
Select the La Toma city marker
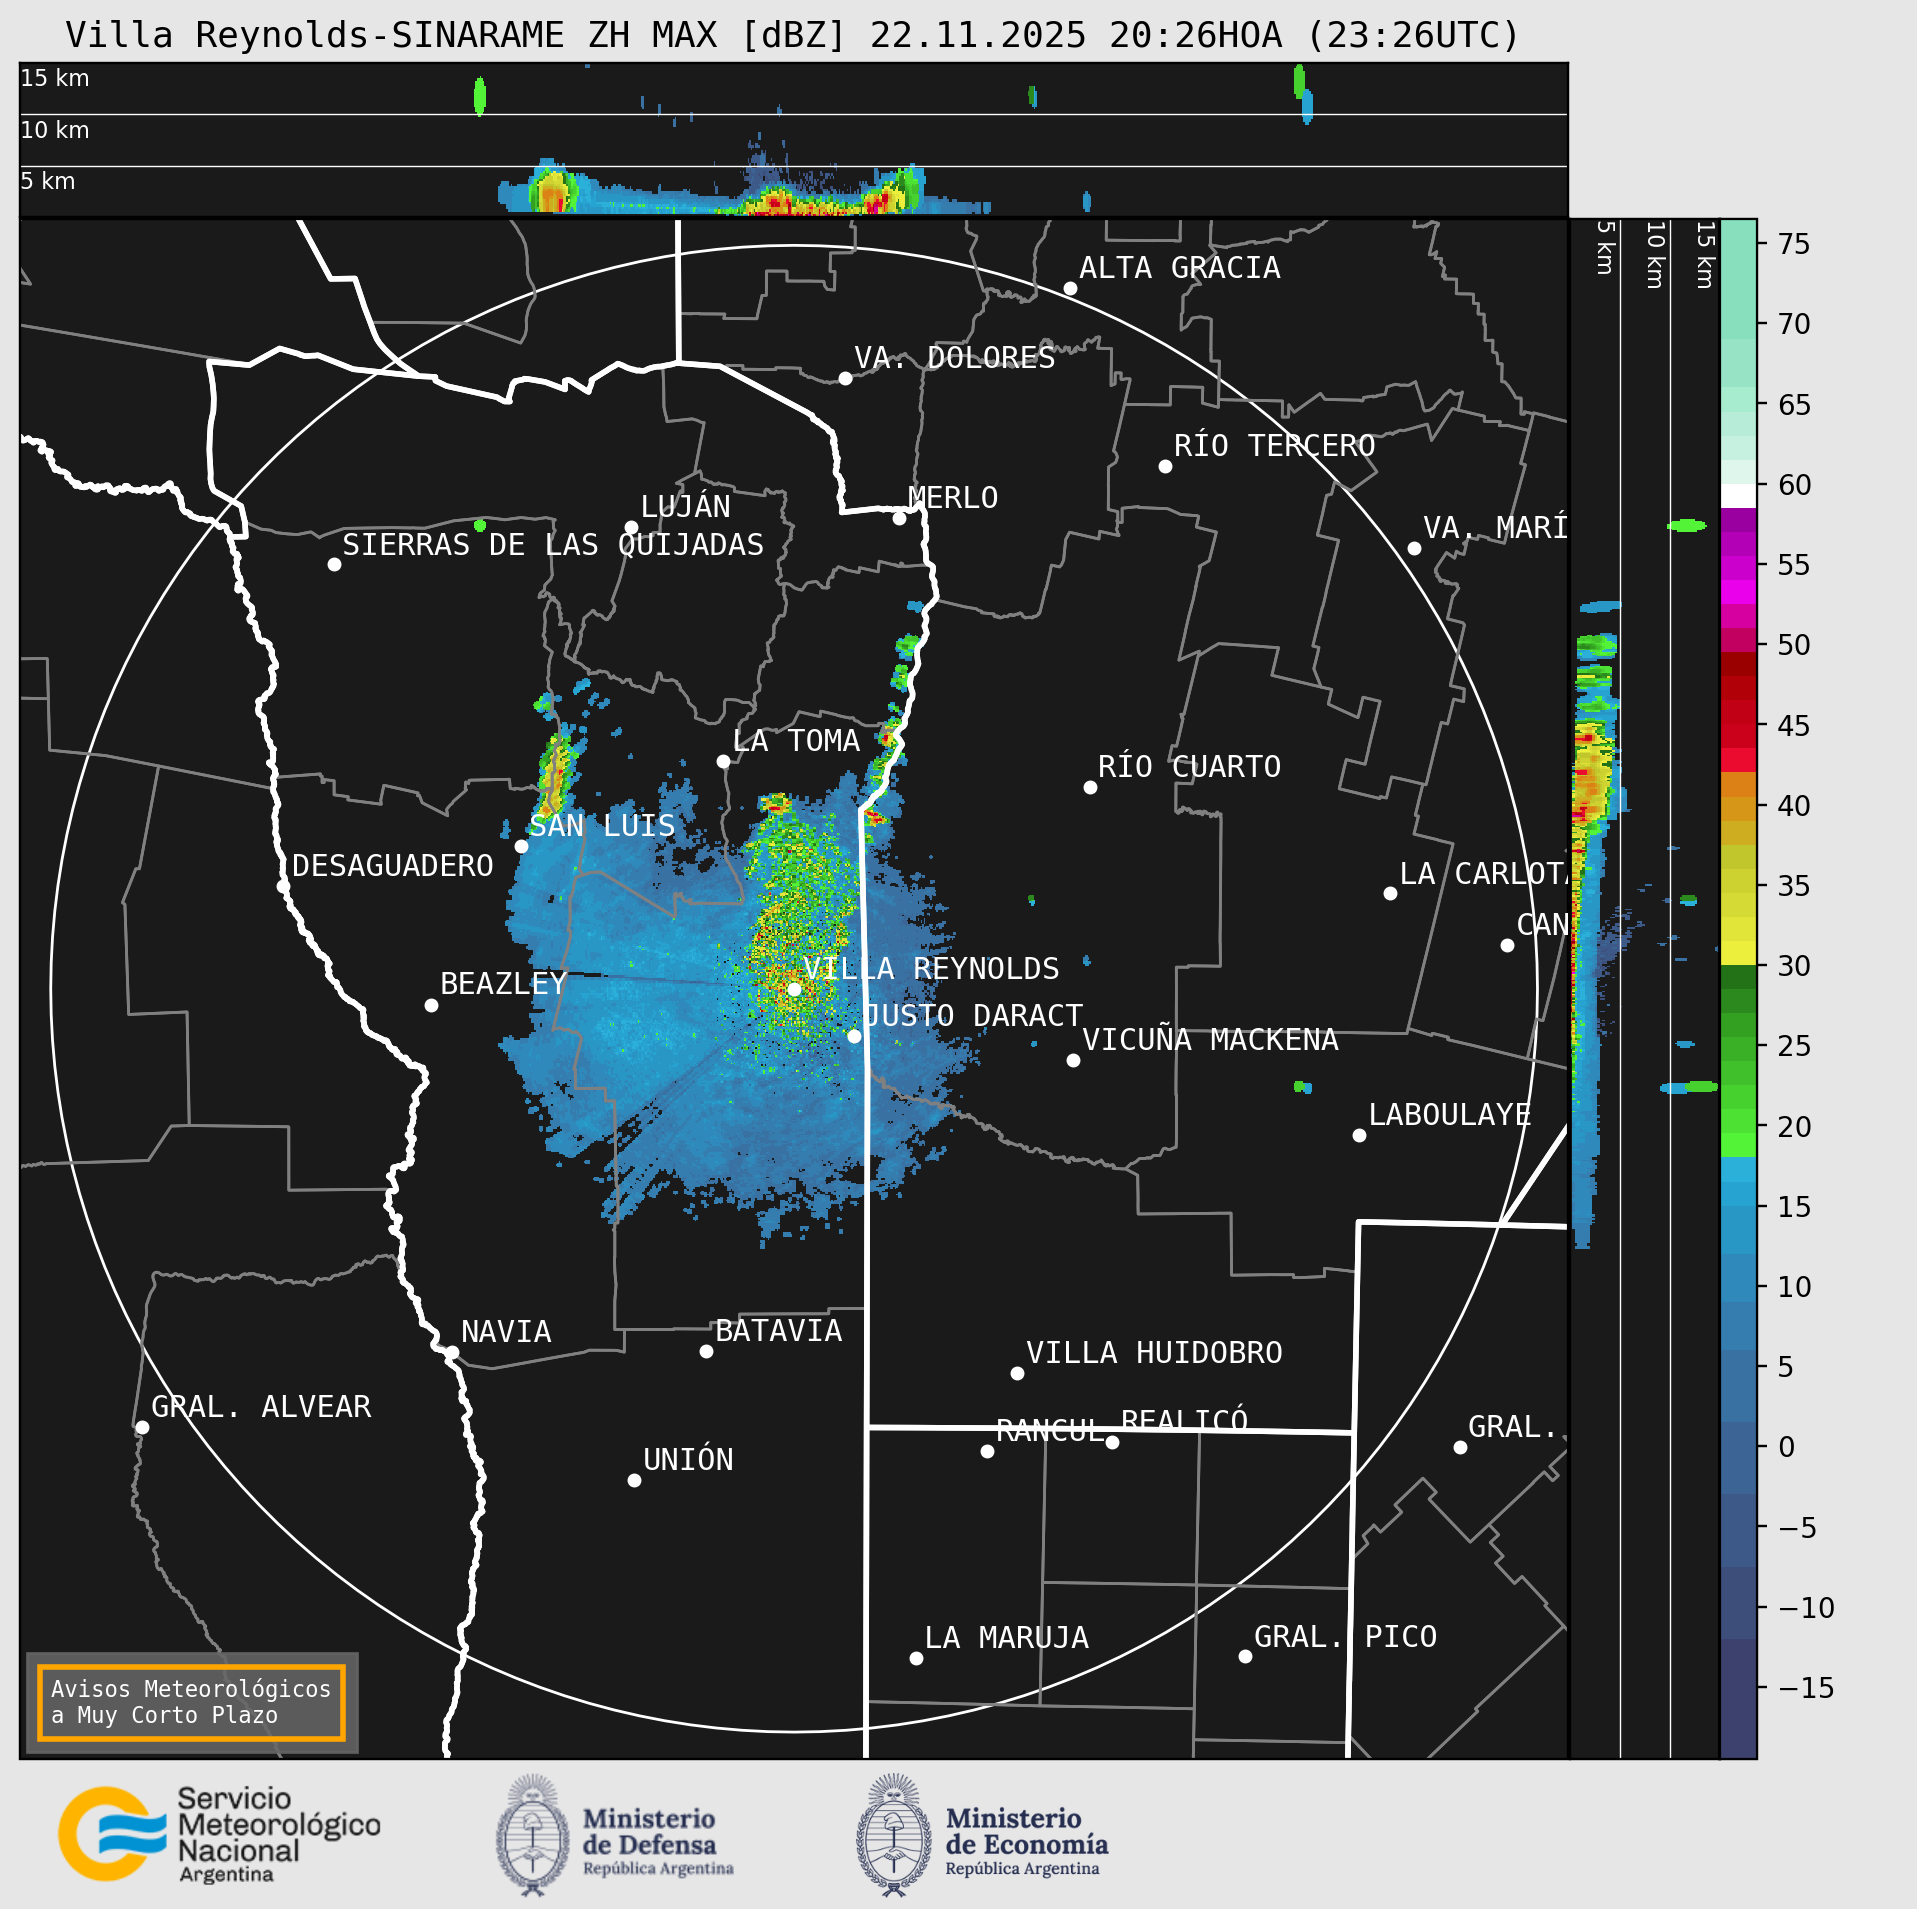(723, 761)
